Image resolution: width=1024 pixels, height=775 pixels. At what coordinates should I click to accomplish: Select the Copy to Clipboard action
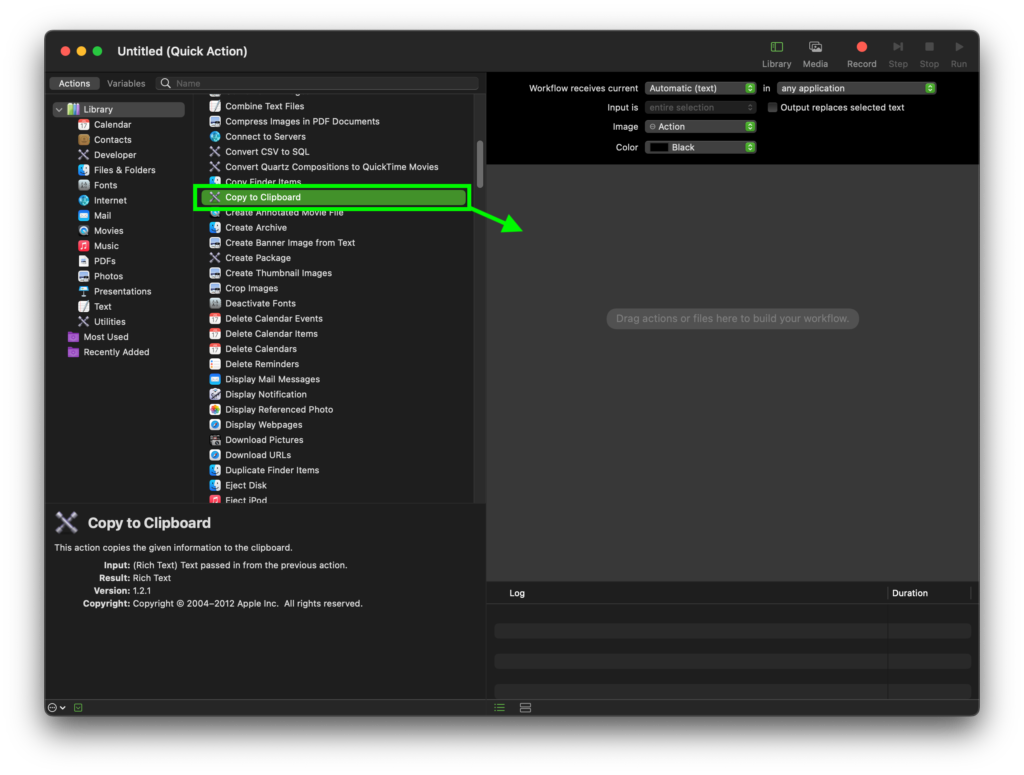332,197
